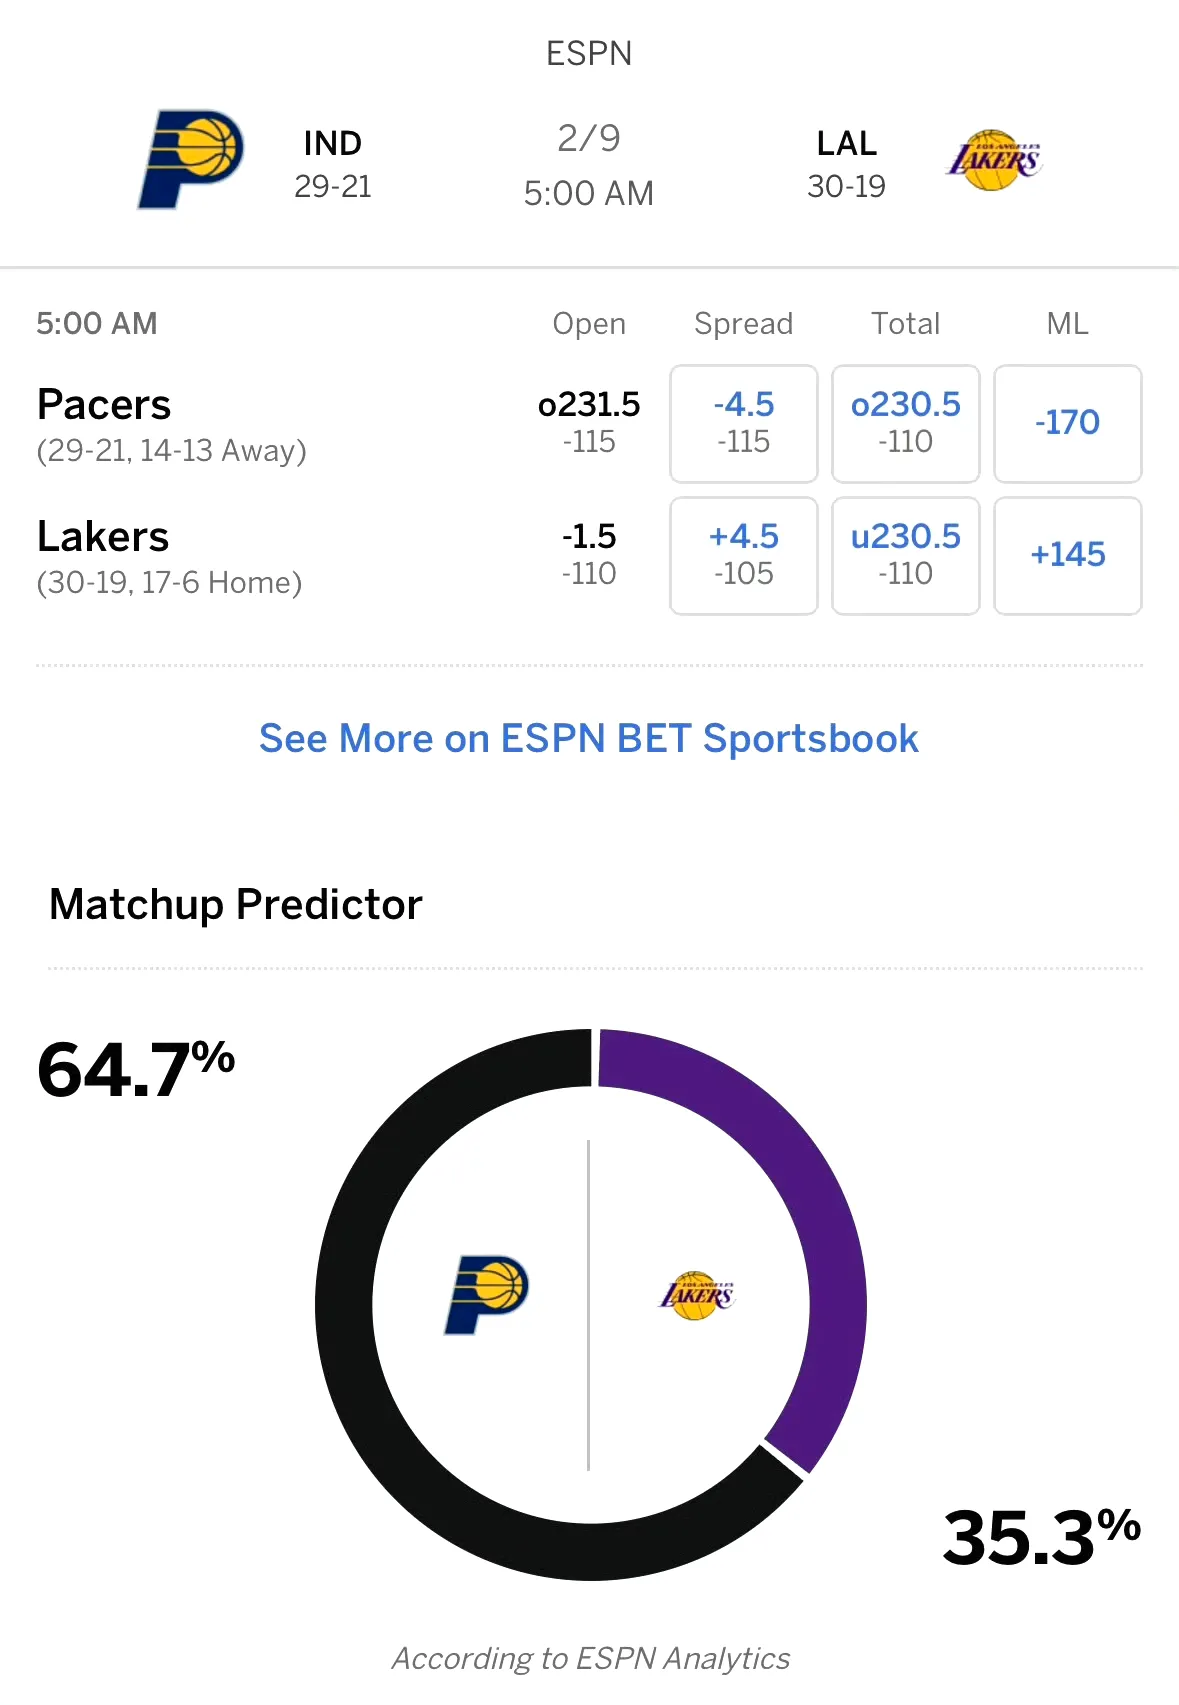Open the Pacers team name in odds table

point(104,405)
